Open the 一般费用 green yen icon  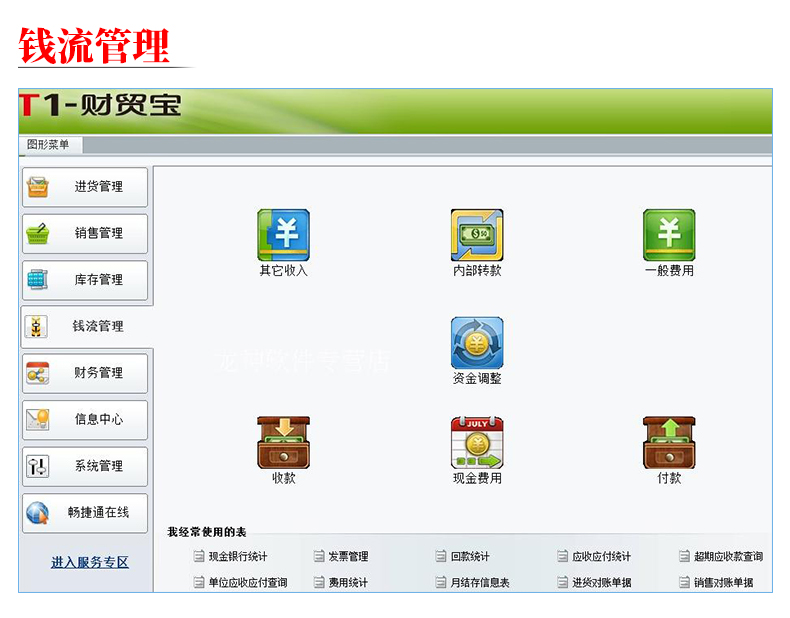click(669, 235)
